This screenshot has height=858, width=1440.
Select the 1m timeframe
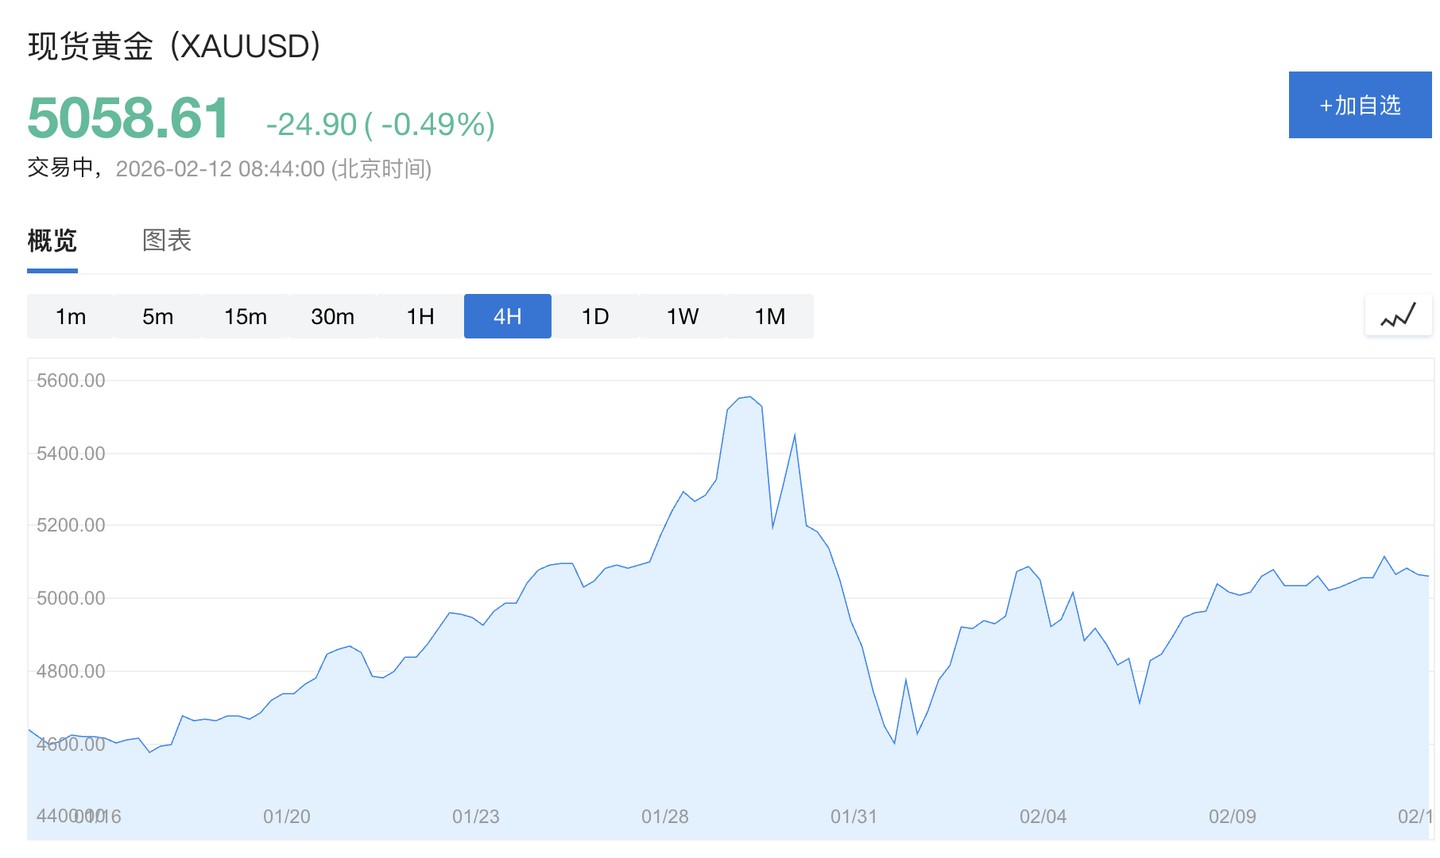[70, 316]
